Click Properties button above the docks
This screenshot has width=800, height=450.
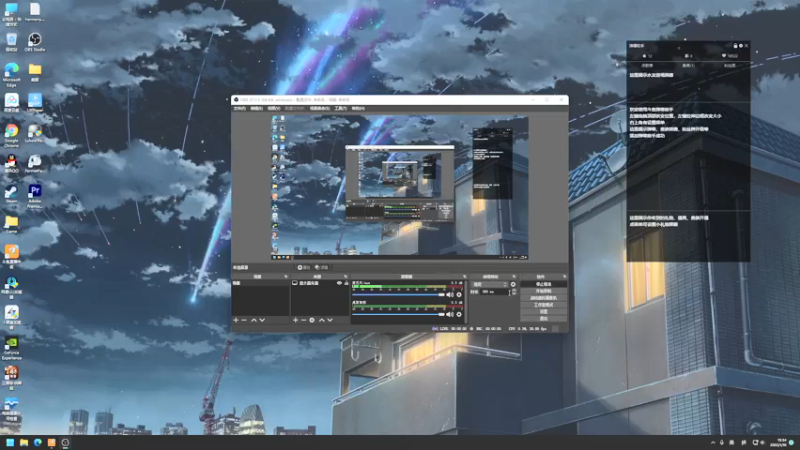pos(304,267)
